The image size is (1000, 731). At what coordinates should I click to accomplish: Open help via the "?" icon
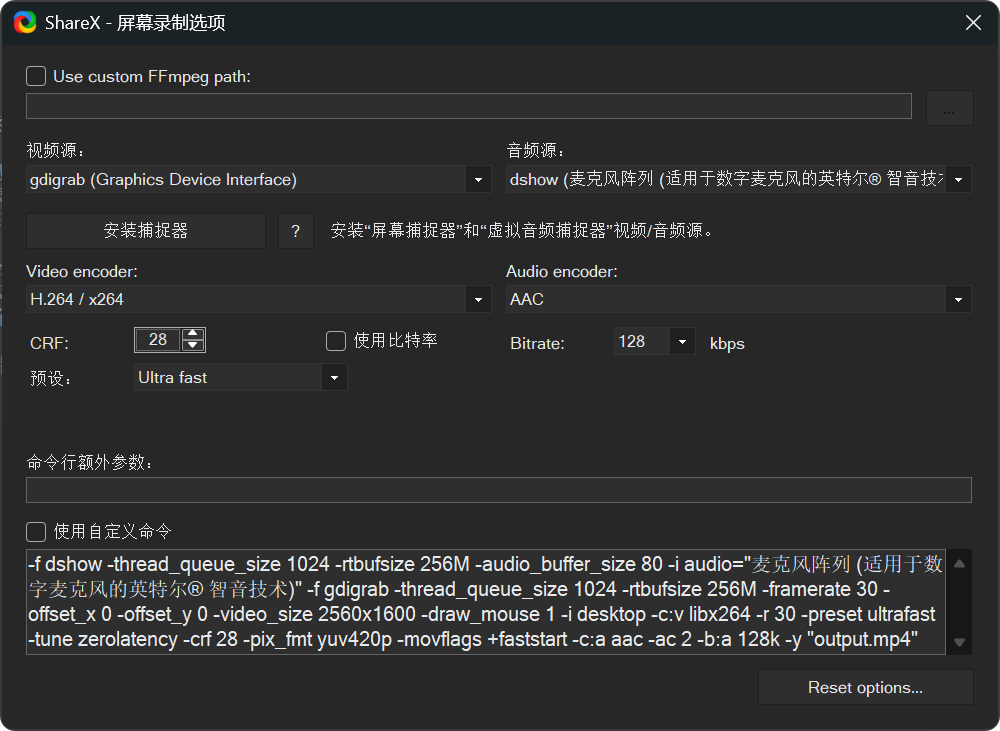(295, 231)
